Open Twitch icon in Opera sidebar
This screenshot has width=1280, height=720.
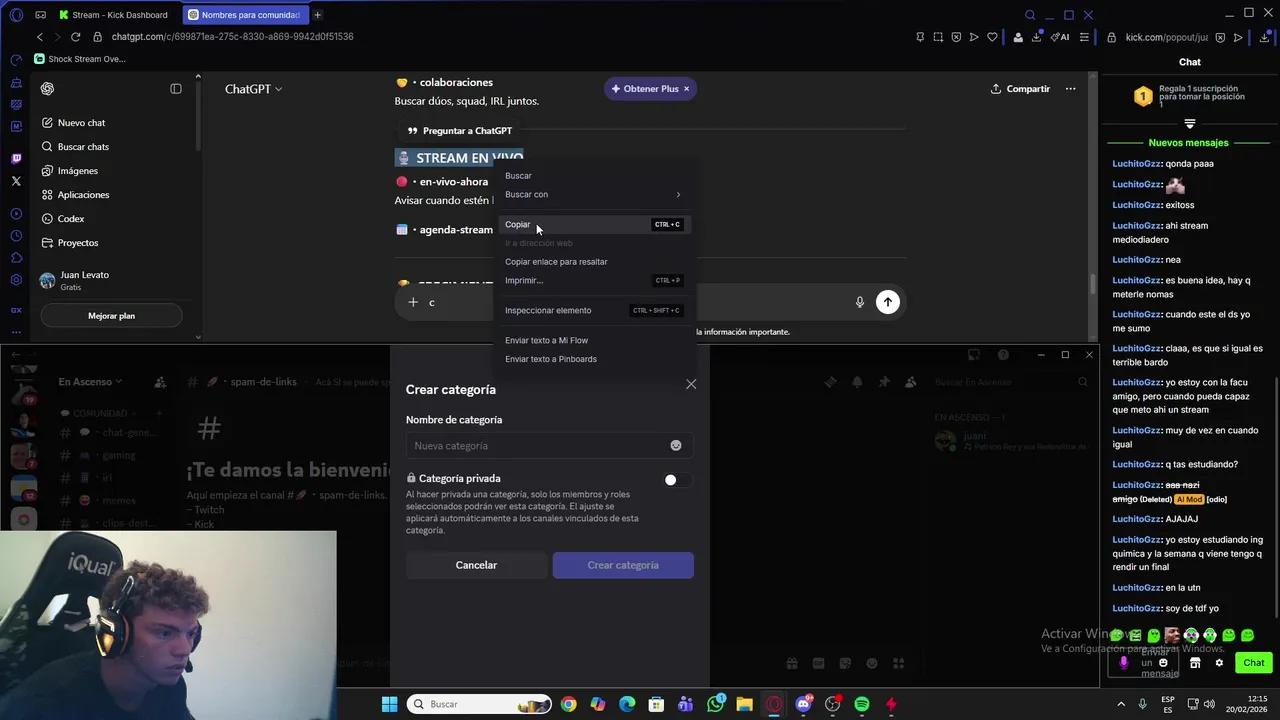[16, 158]
